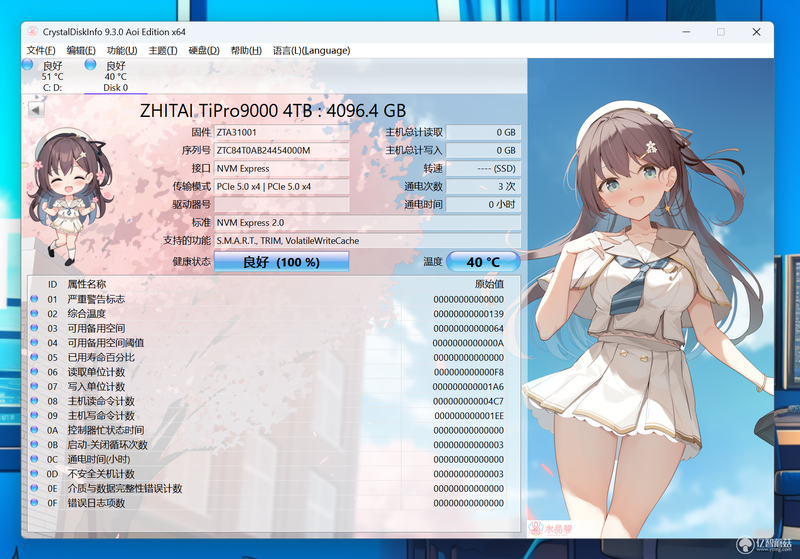Click the 转速 value ---- (SSD)
The height and width of the screenshot is (559, 800).
point(483,168)
